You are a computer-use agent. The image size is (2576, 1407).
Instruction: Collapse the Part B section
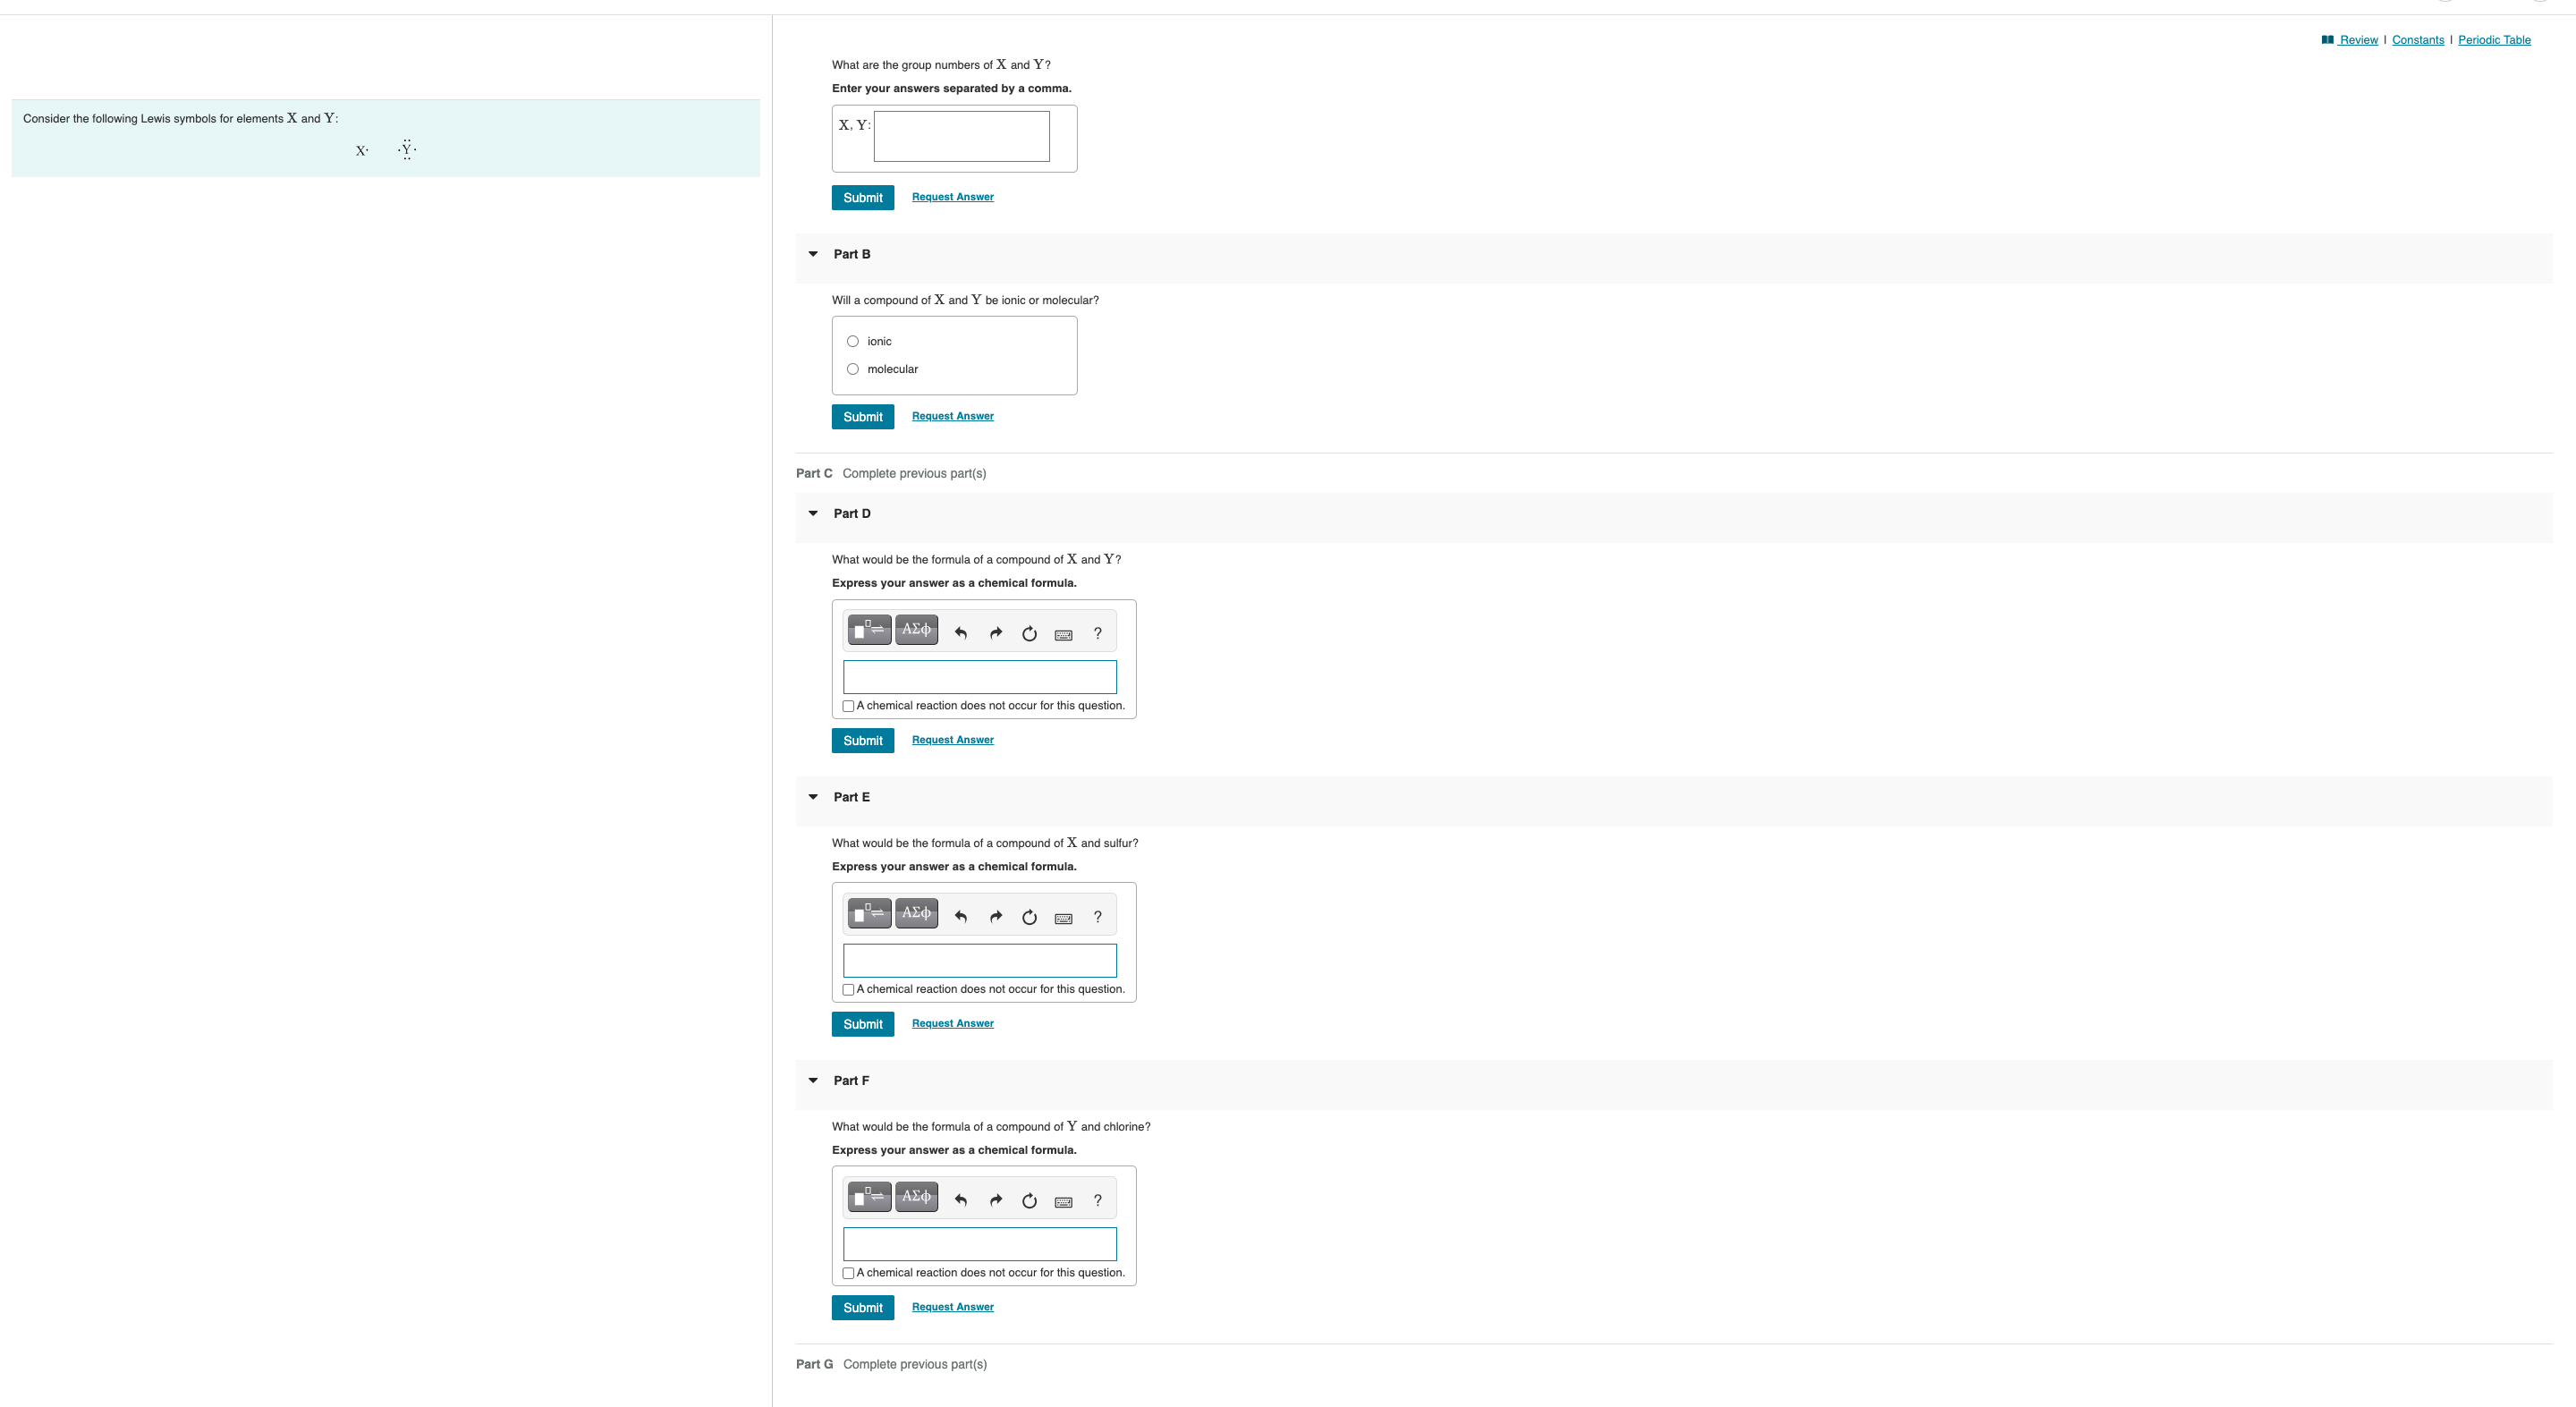pyautogui.click(x=813, y=254)
